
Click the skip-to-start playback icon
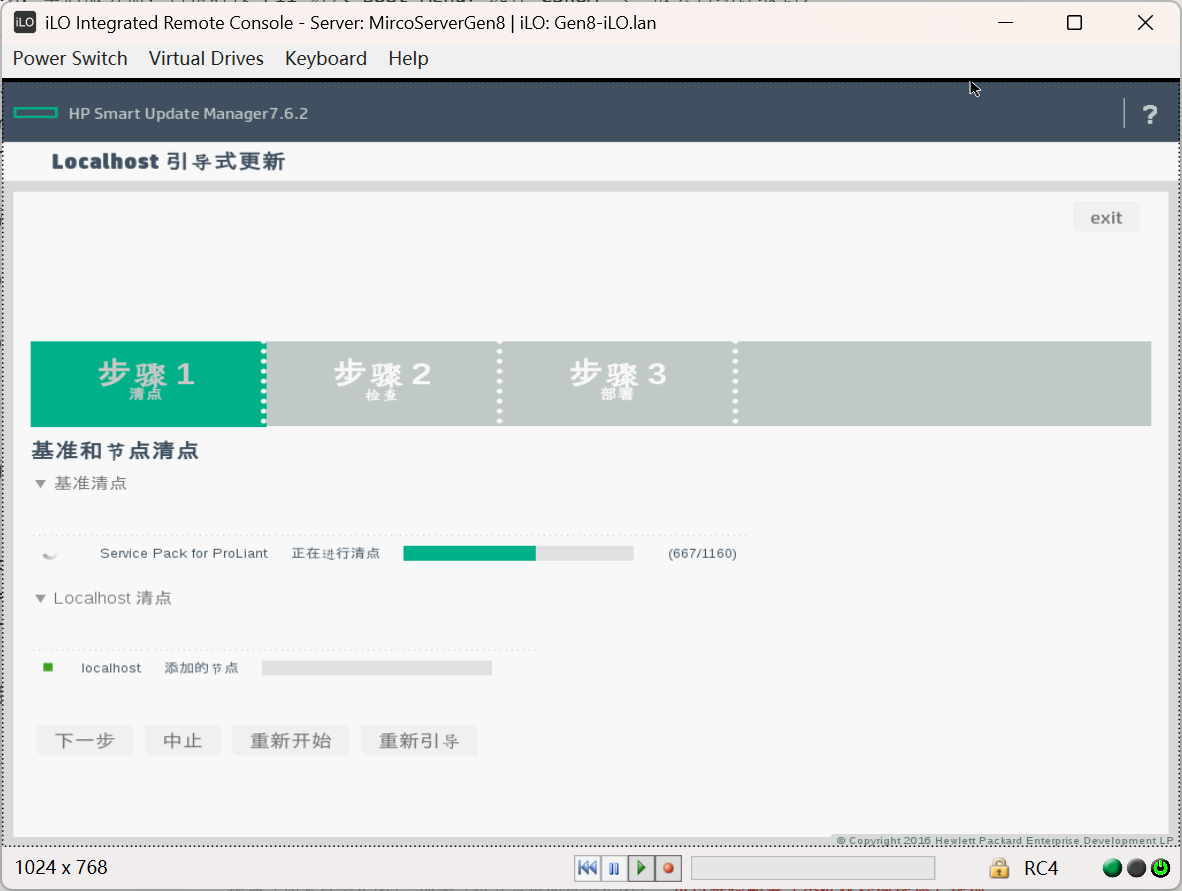(x=587, y=868)
